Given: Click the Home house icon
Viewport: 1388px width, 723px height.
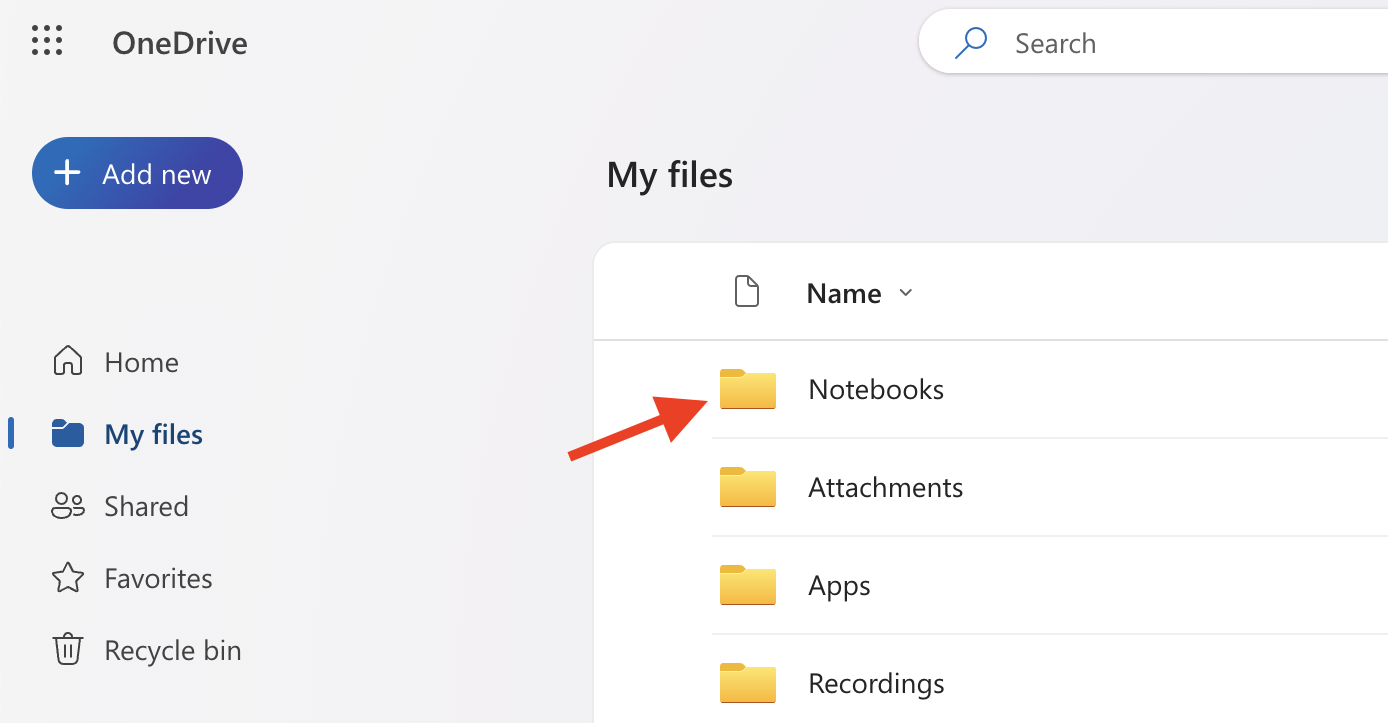Looking at the screenshot, I should click(x=68, y=361).
